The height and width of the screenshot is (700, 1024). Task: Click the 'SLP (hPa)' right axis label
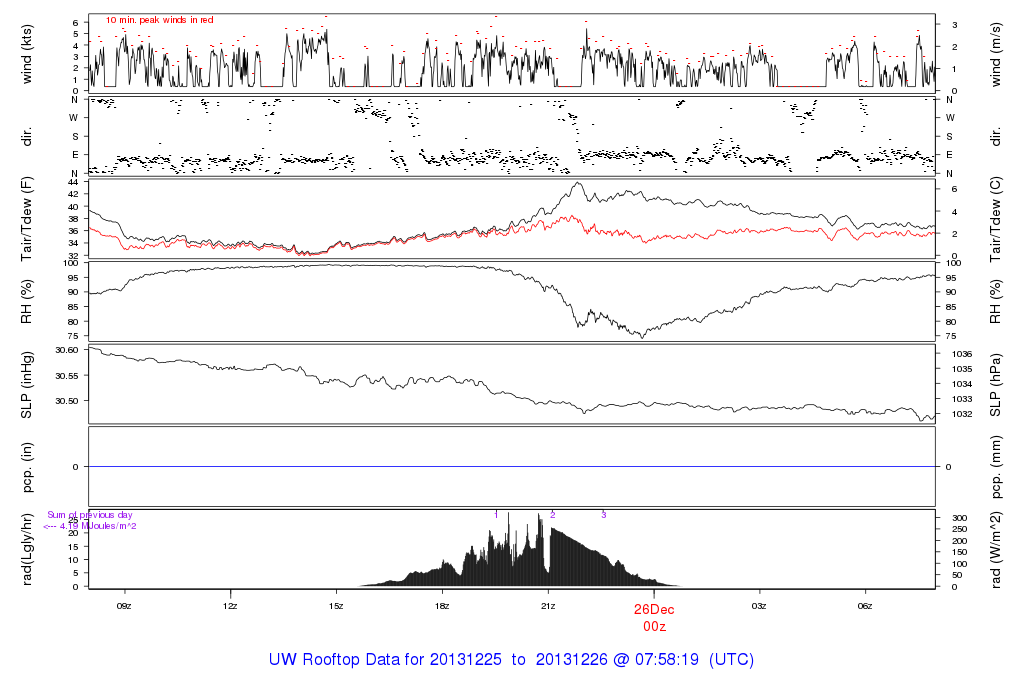[996, 383]
